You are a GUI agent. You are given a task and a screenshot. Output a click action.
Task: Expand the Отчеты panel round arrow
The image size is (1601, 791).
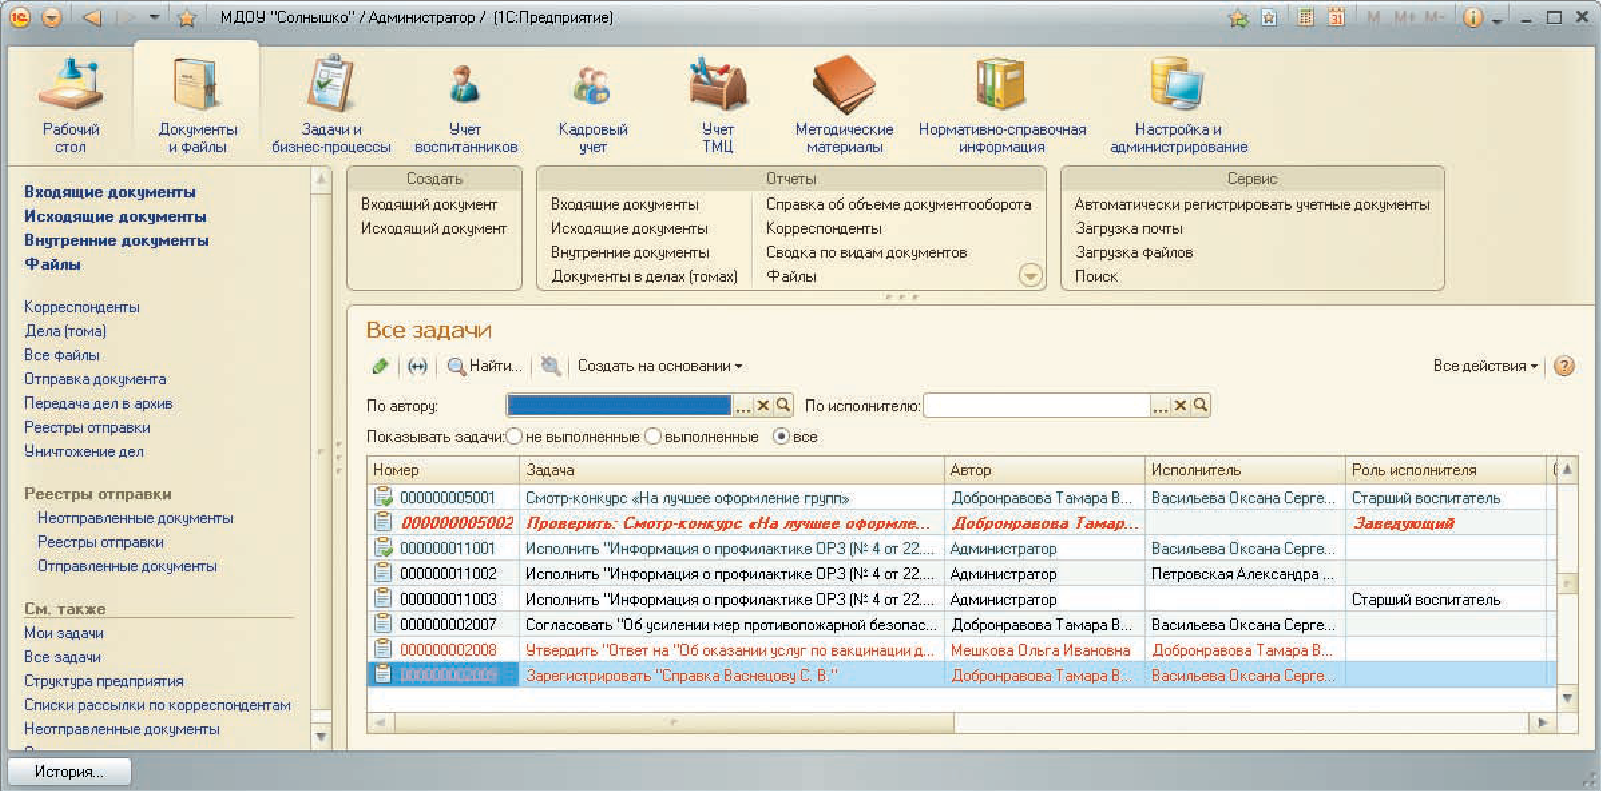pyautogui.click(x=1030, y=275)
